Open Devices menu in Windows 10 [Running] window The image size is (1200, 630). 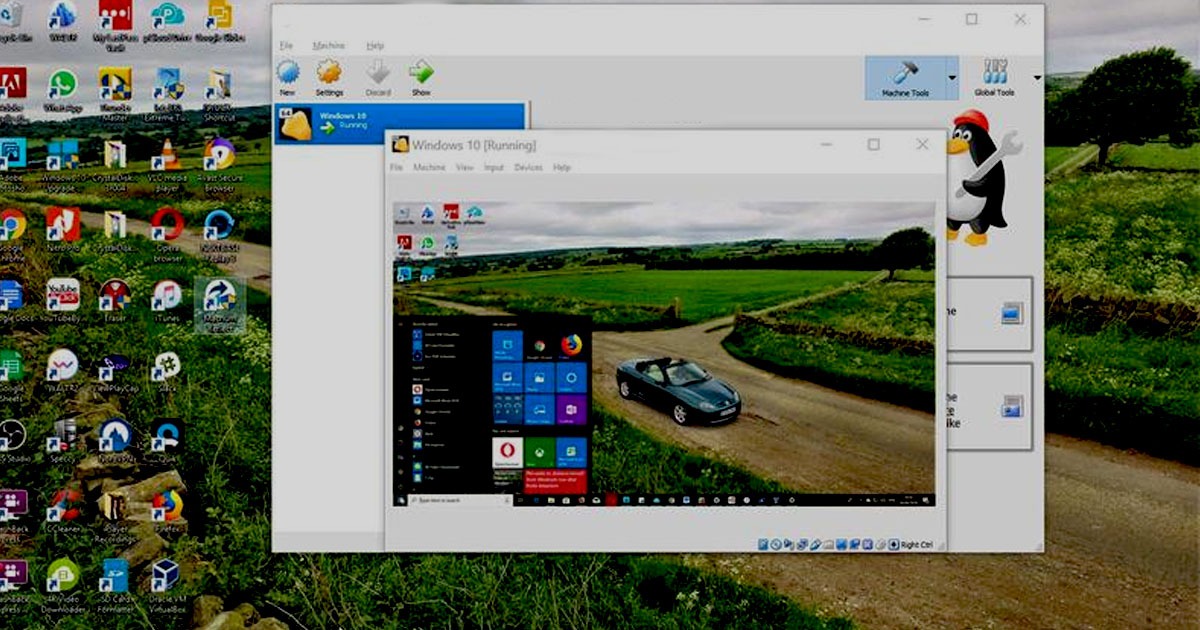pos(529,168)
